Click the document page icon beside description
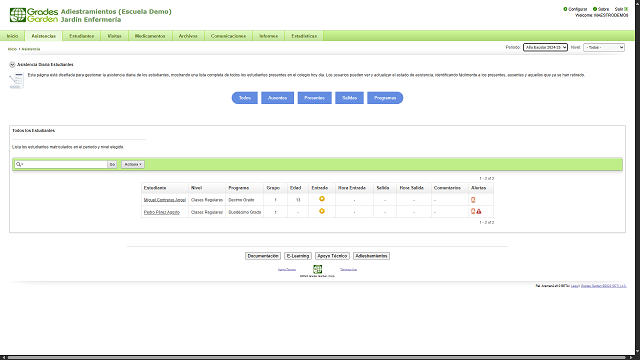This screenshot has width=640, height=360. (16, 80)
